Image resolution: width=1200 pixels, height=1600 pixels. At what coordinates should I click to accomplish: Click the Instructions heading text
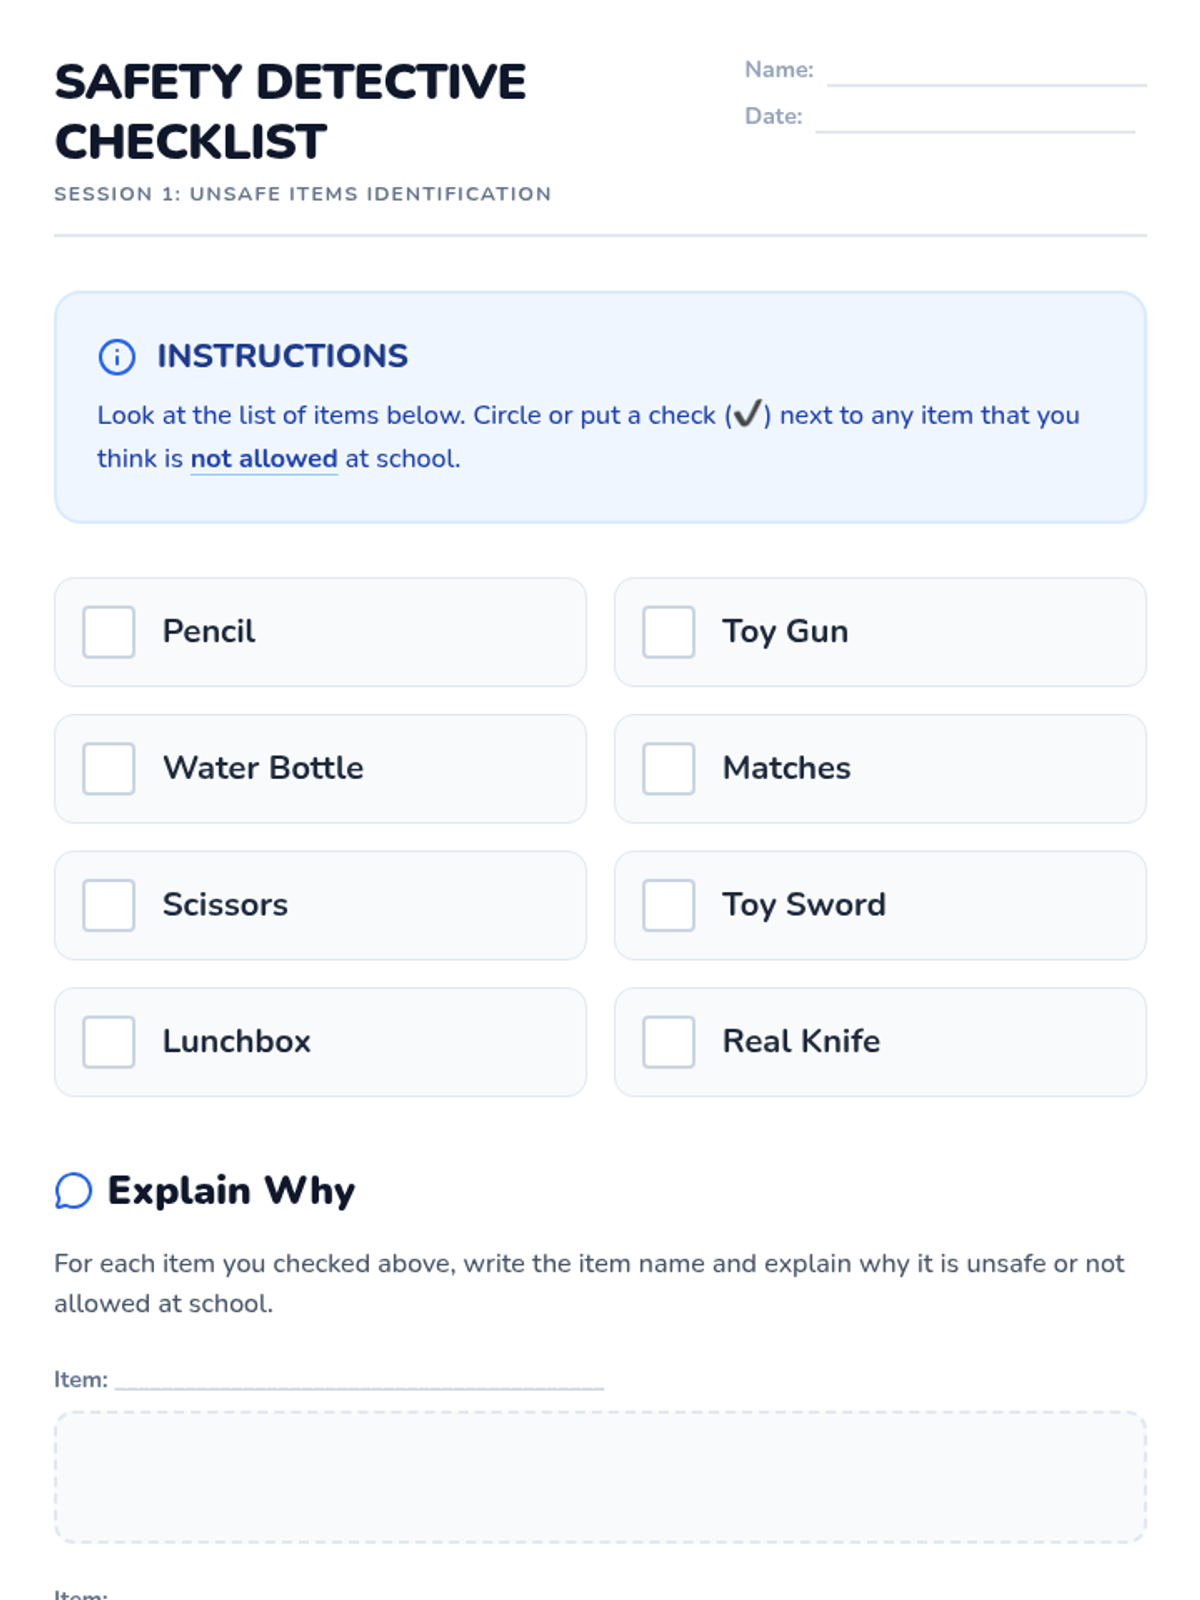pos(282,356)
